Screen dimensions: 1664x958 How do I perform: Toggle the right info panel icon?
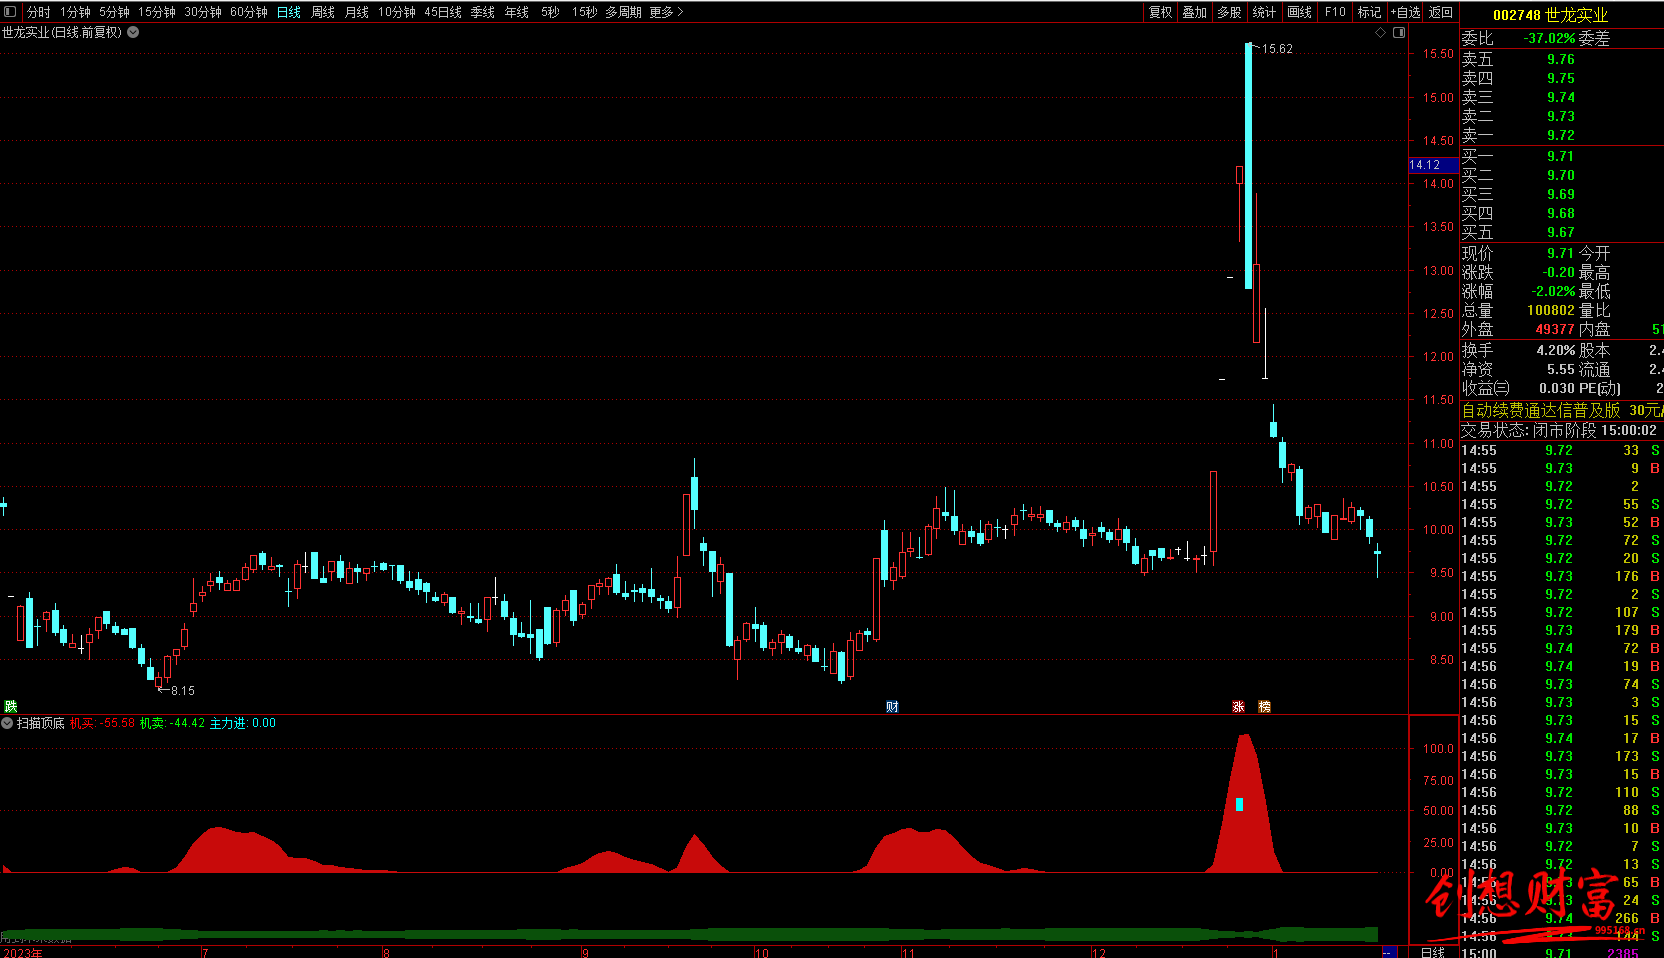tap(1399, 33)
